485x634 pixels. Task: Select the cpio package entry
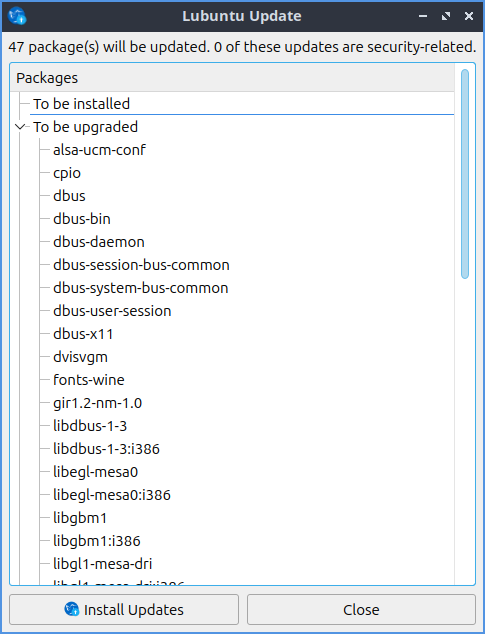(67, 173)
